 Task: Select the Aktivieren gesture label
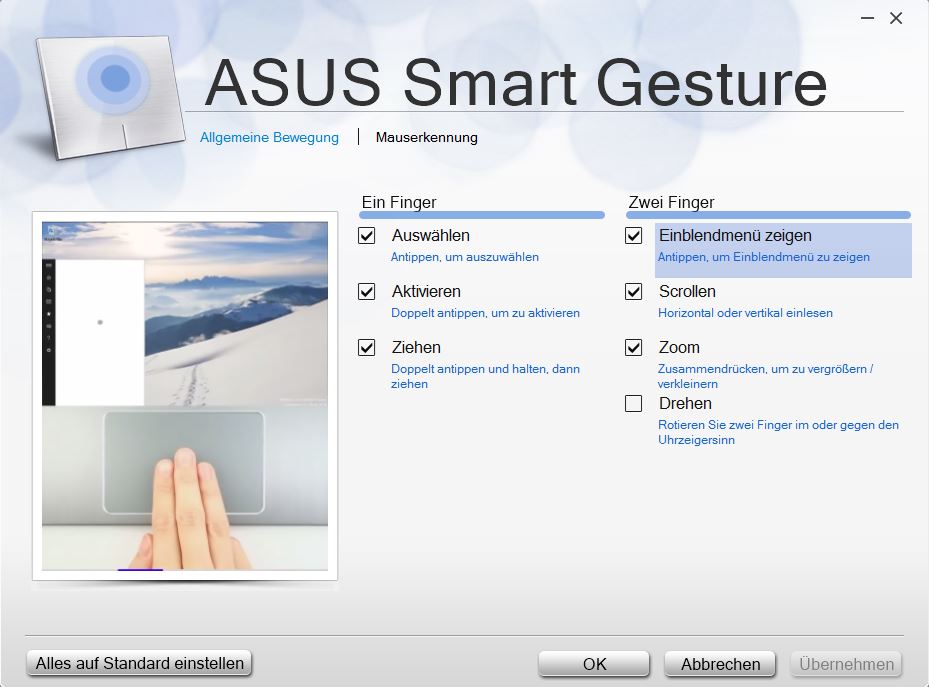pos(426,291)
